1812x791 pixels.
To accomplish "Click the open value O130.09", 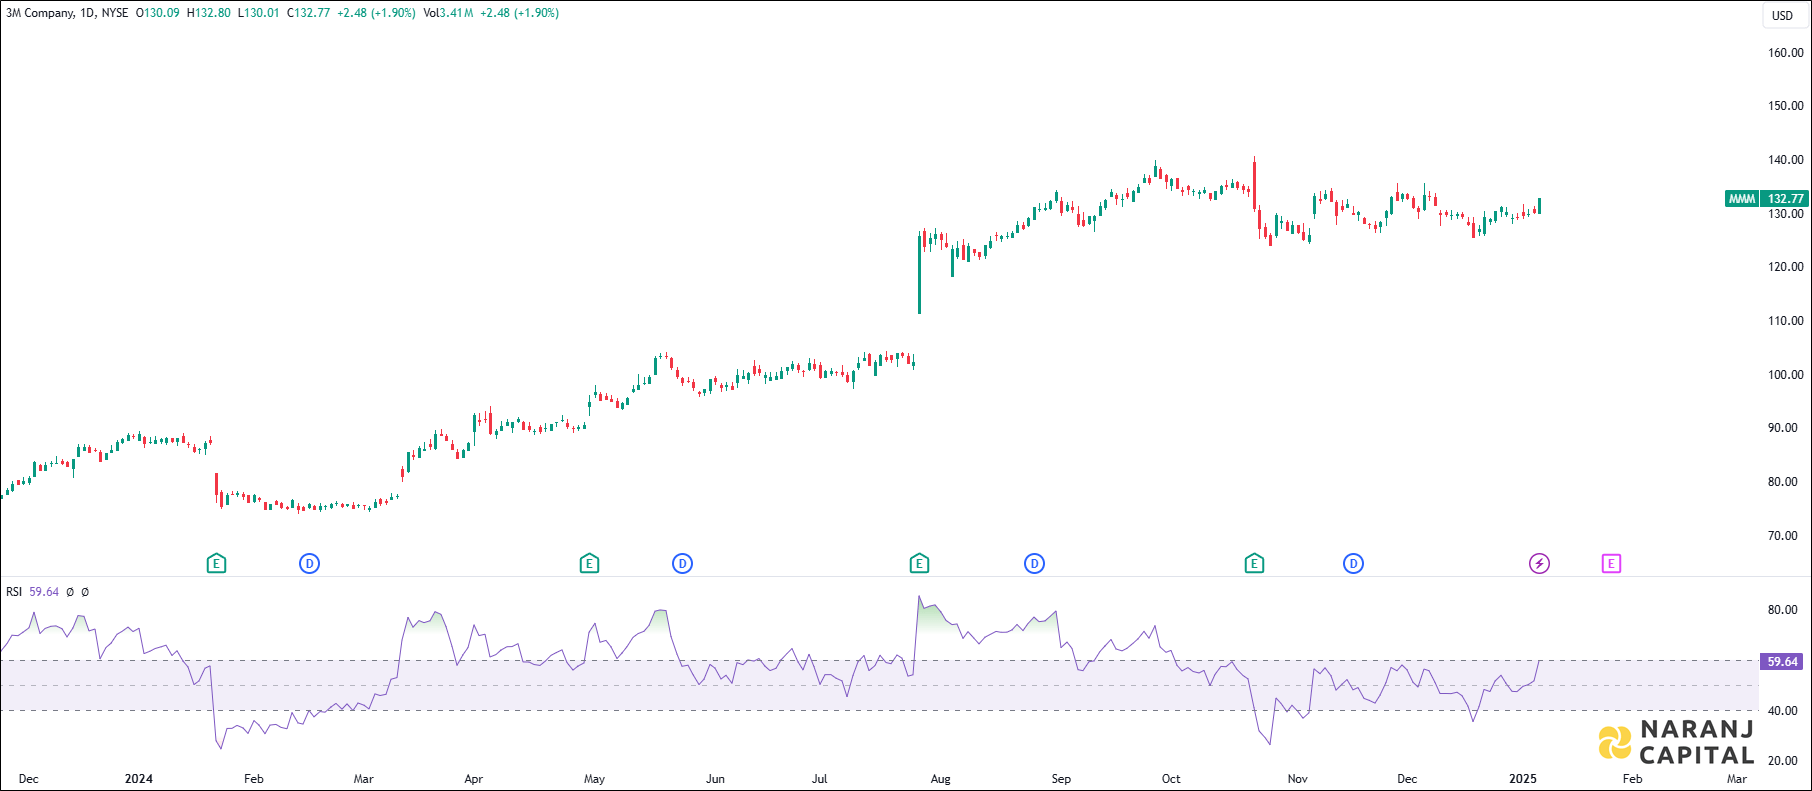I will point(158,13).
